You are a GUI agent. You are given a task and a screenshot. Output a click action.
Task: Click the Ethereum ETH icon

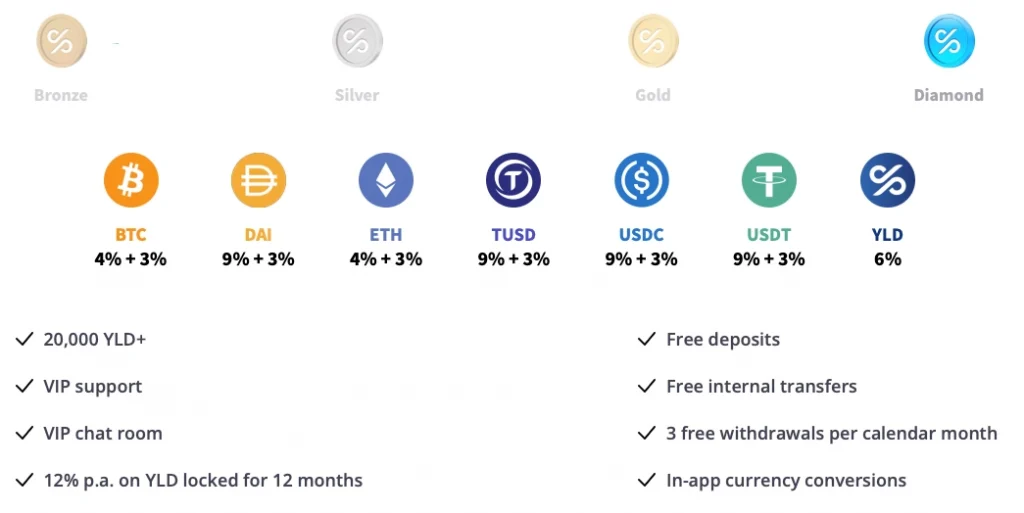tap(385, 181)
